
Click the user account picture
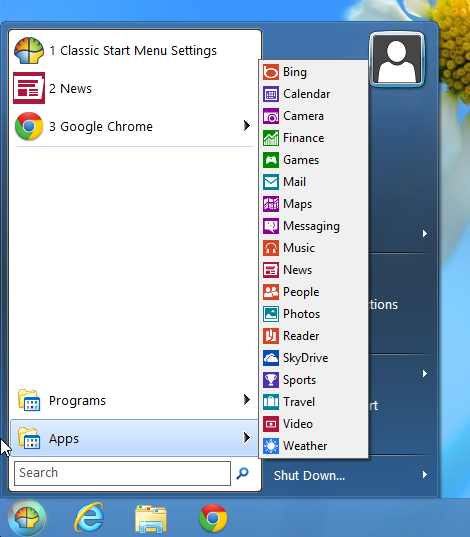397,59
